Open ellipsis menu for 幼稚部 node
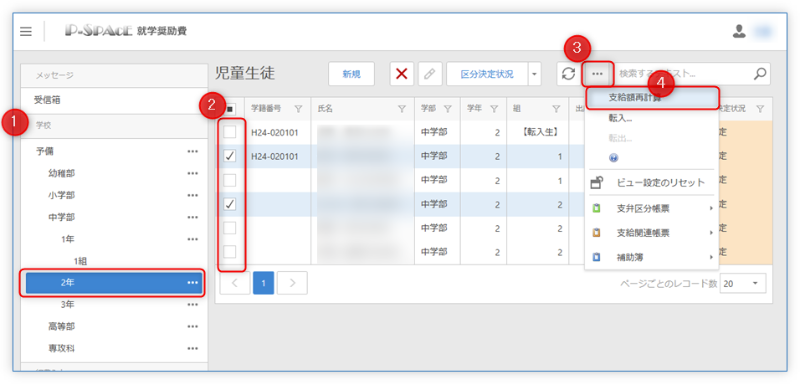Screen dimensions: 800x384 192,173
